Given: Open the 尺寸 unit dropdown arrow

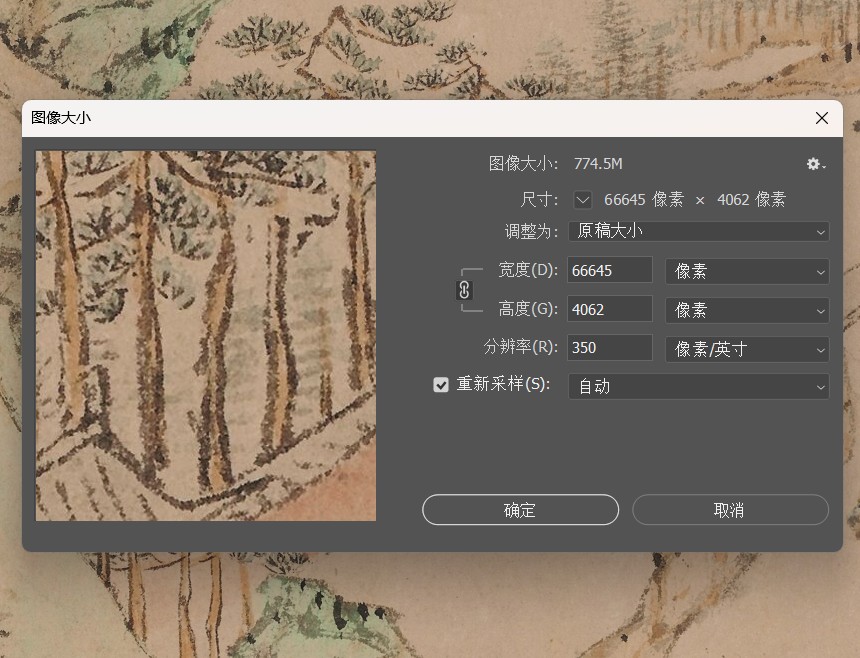Looking at the screenshot, I should pos(582,200).
